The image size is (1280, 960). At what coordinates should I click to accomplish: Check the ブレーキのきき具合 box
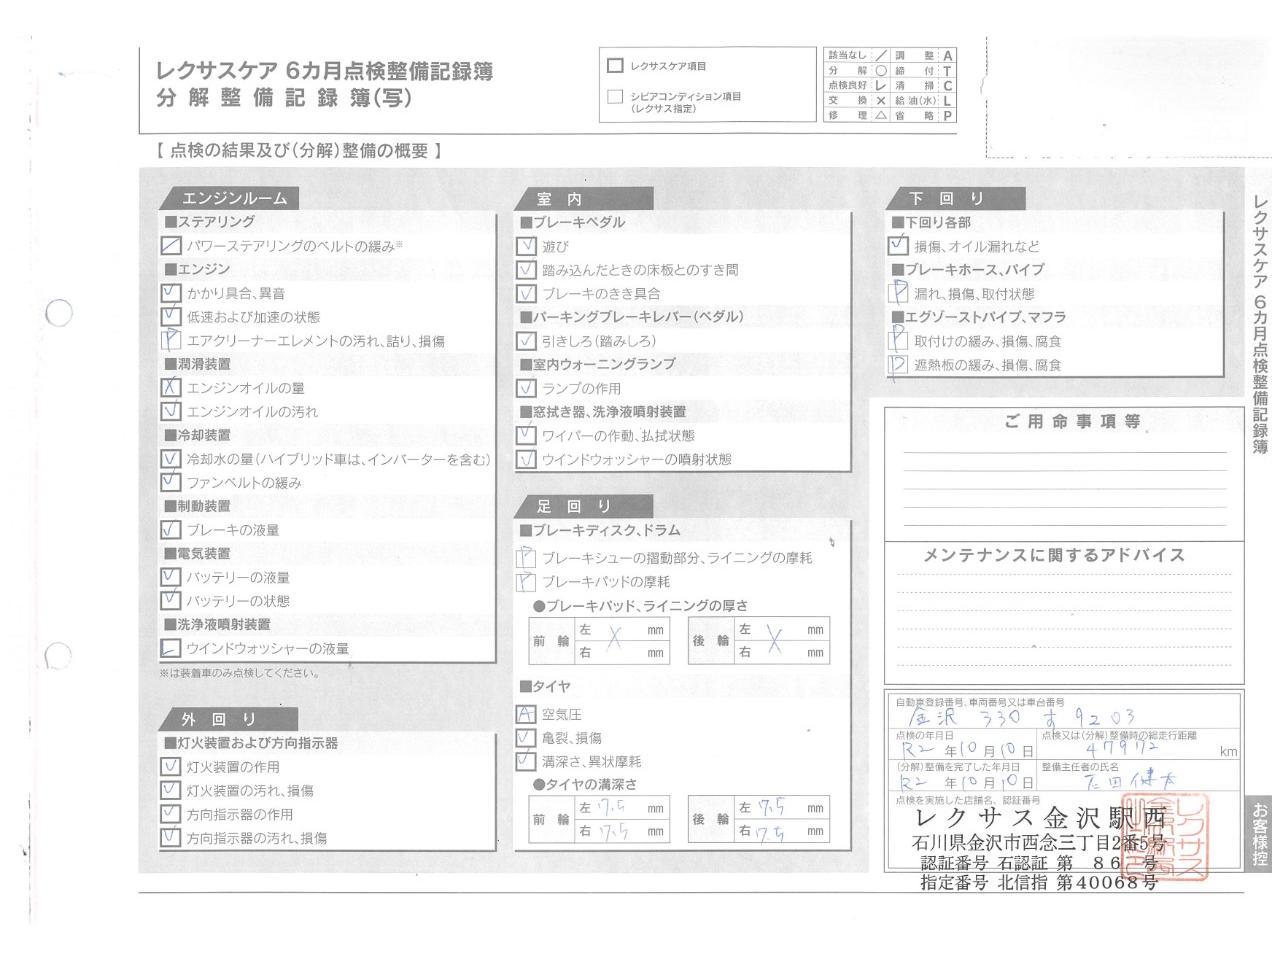527,294
